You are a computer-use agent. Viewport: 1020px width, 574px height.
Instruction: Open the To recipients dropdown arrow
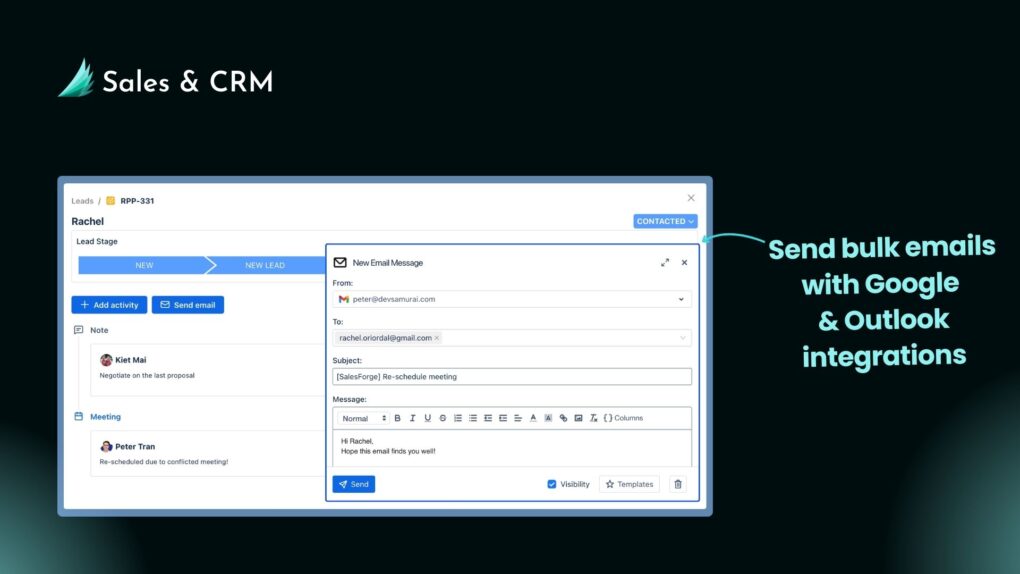pos(682,338)
